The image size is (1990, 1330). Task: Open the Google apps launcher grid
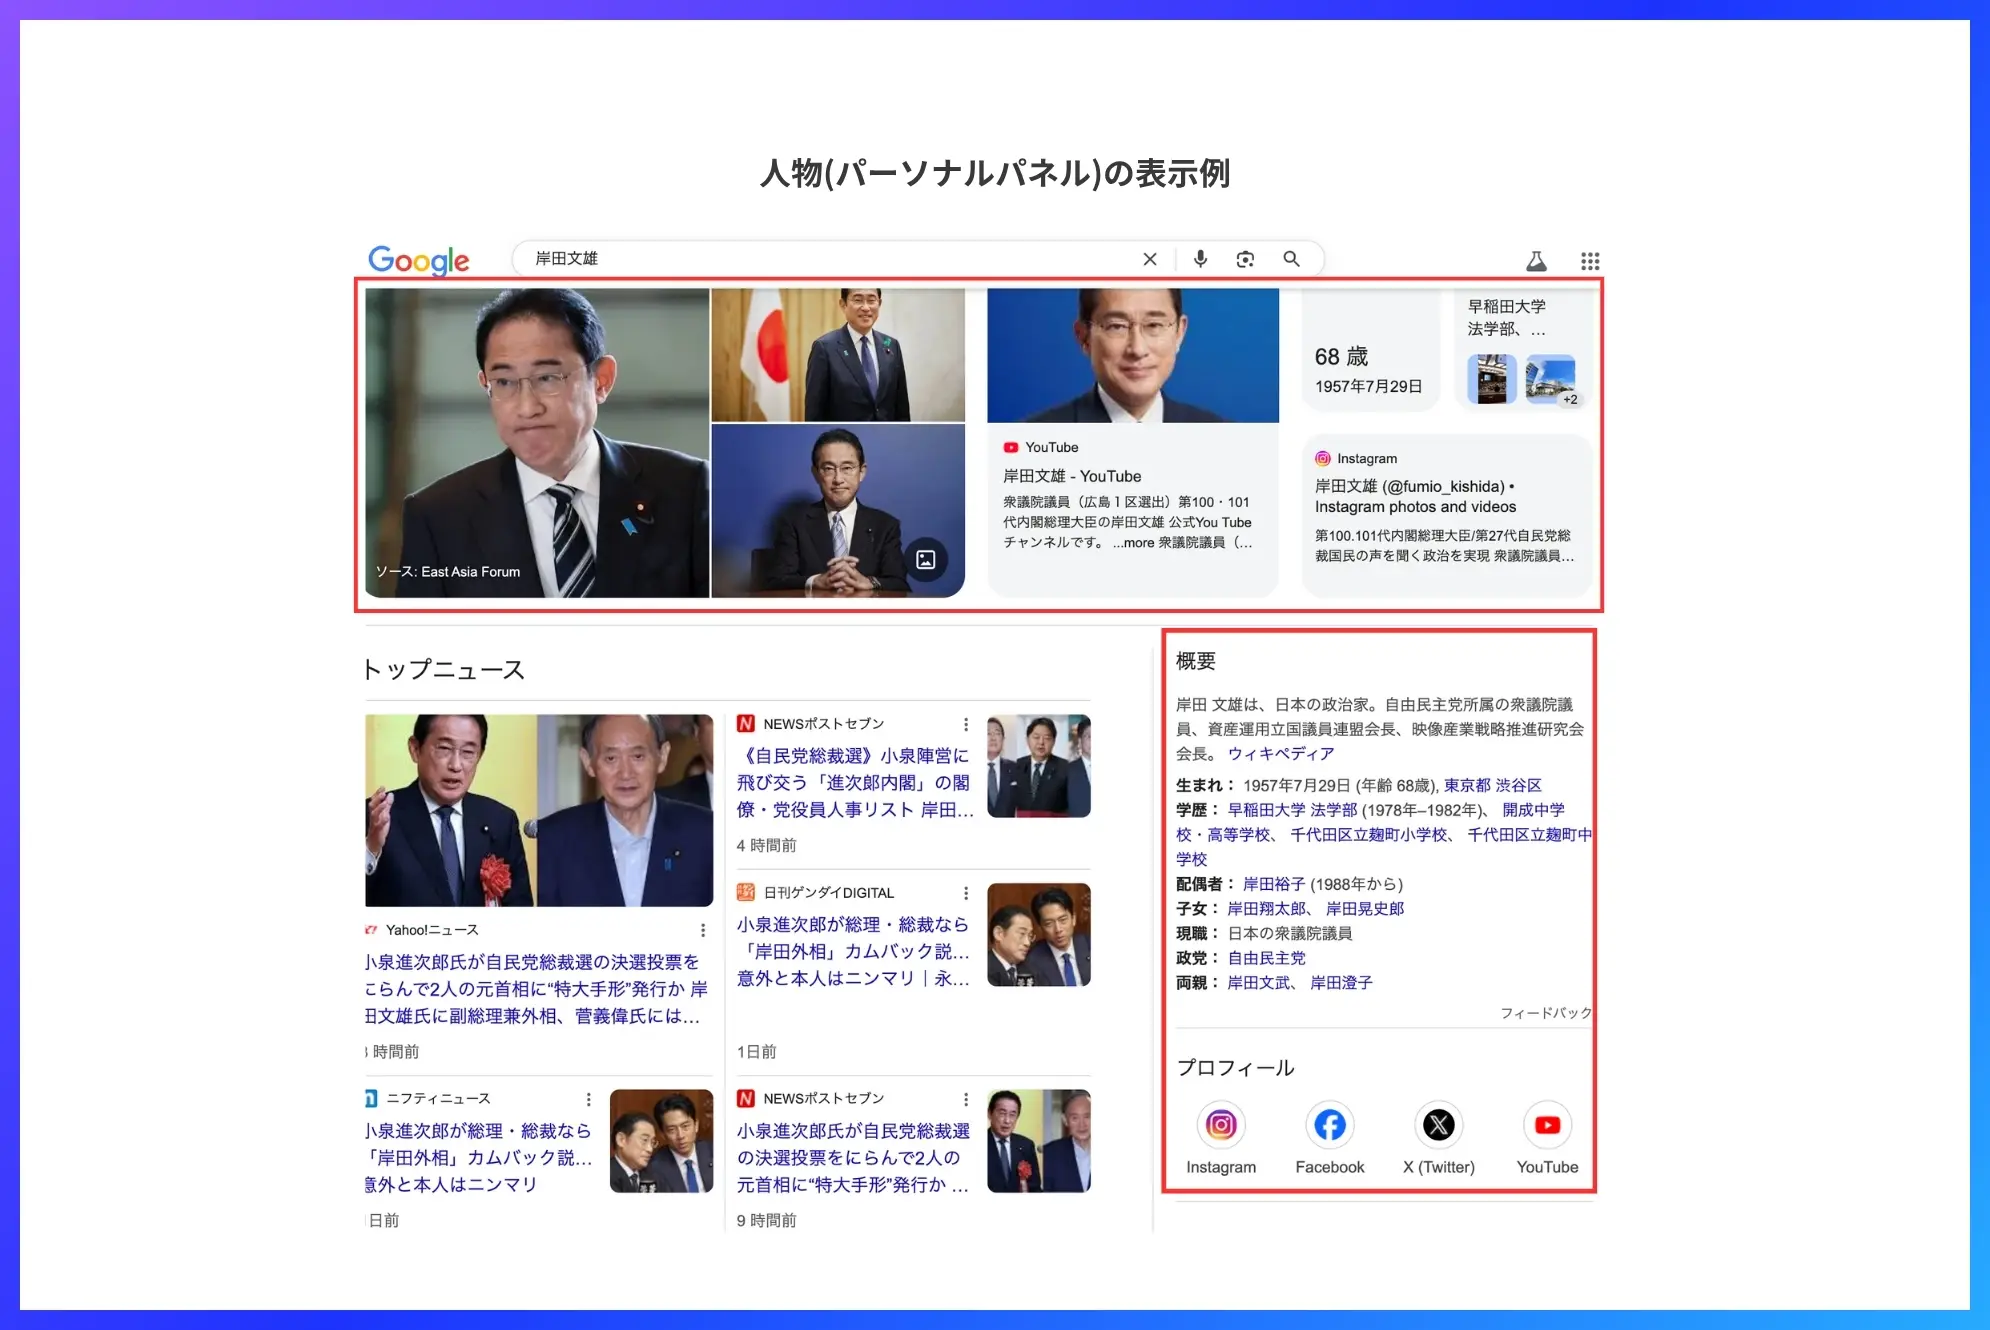click(x=1588, y=260)
